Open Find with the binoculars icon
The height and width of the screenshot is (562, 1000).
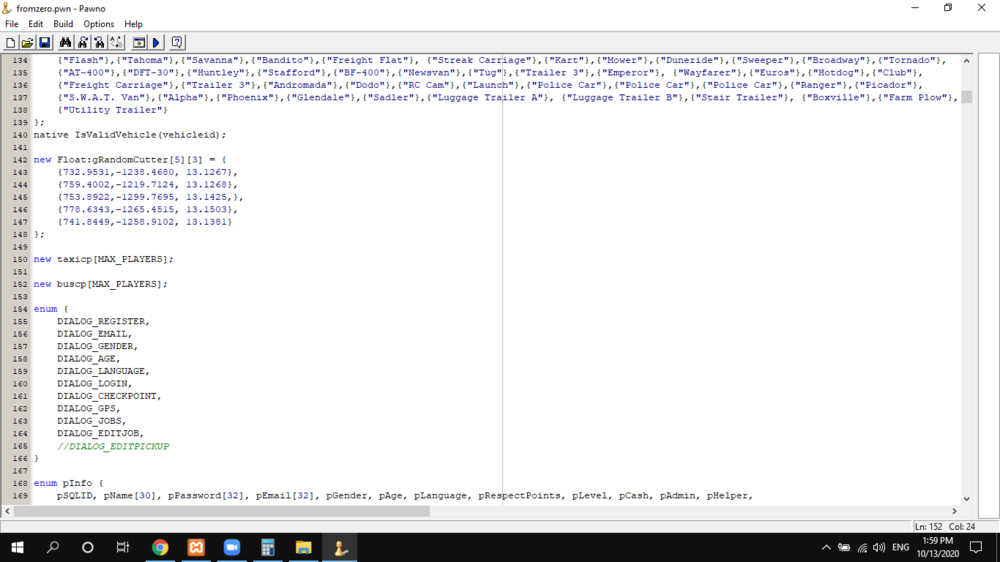tap(65, 43)
